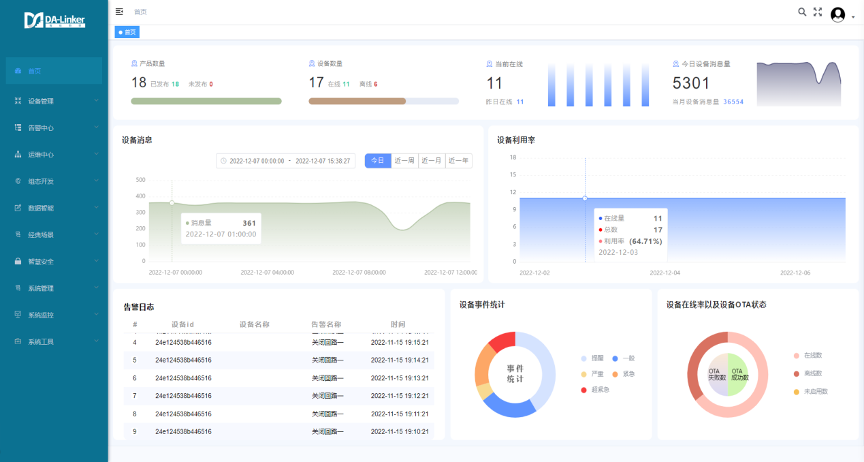Click the 首页 home icon in sidebar

tap(18, 71)
